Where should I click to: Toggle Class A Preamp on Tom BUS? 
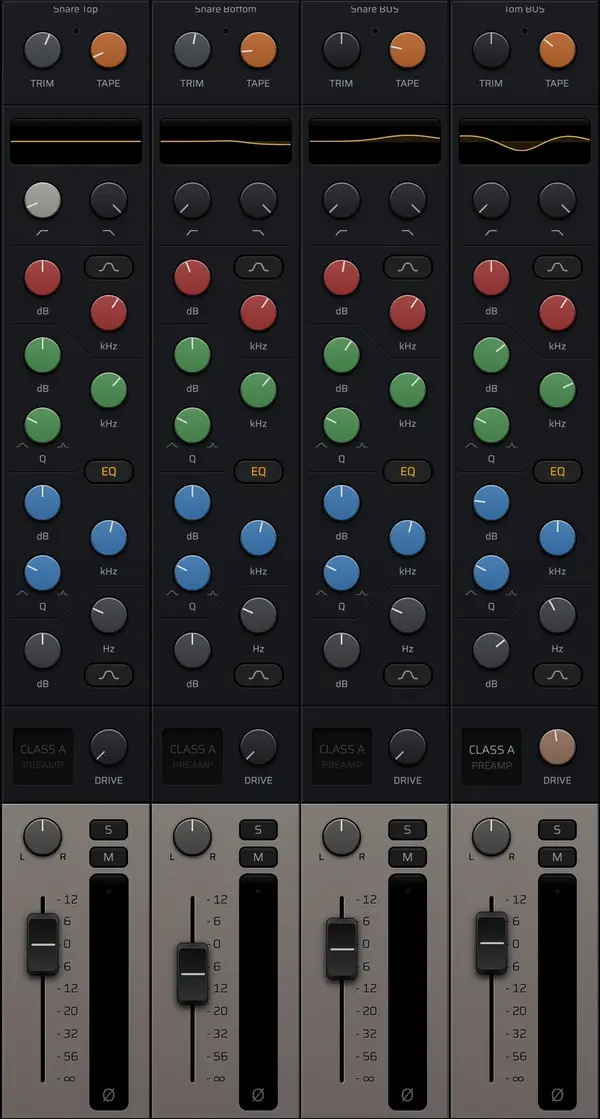[x=492, y=756]
